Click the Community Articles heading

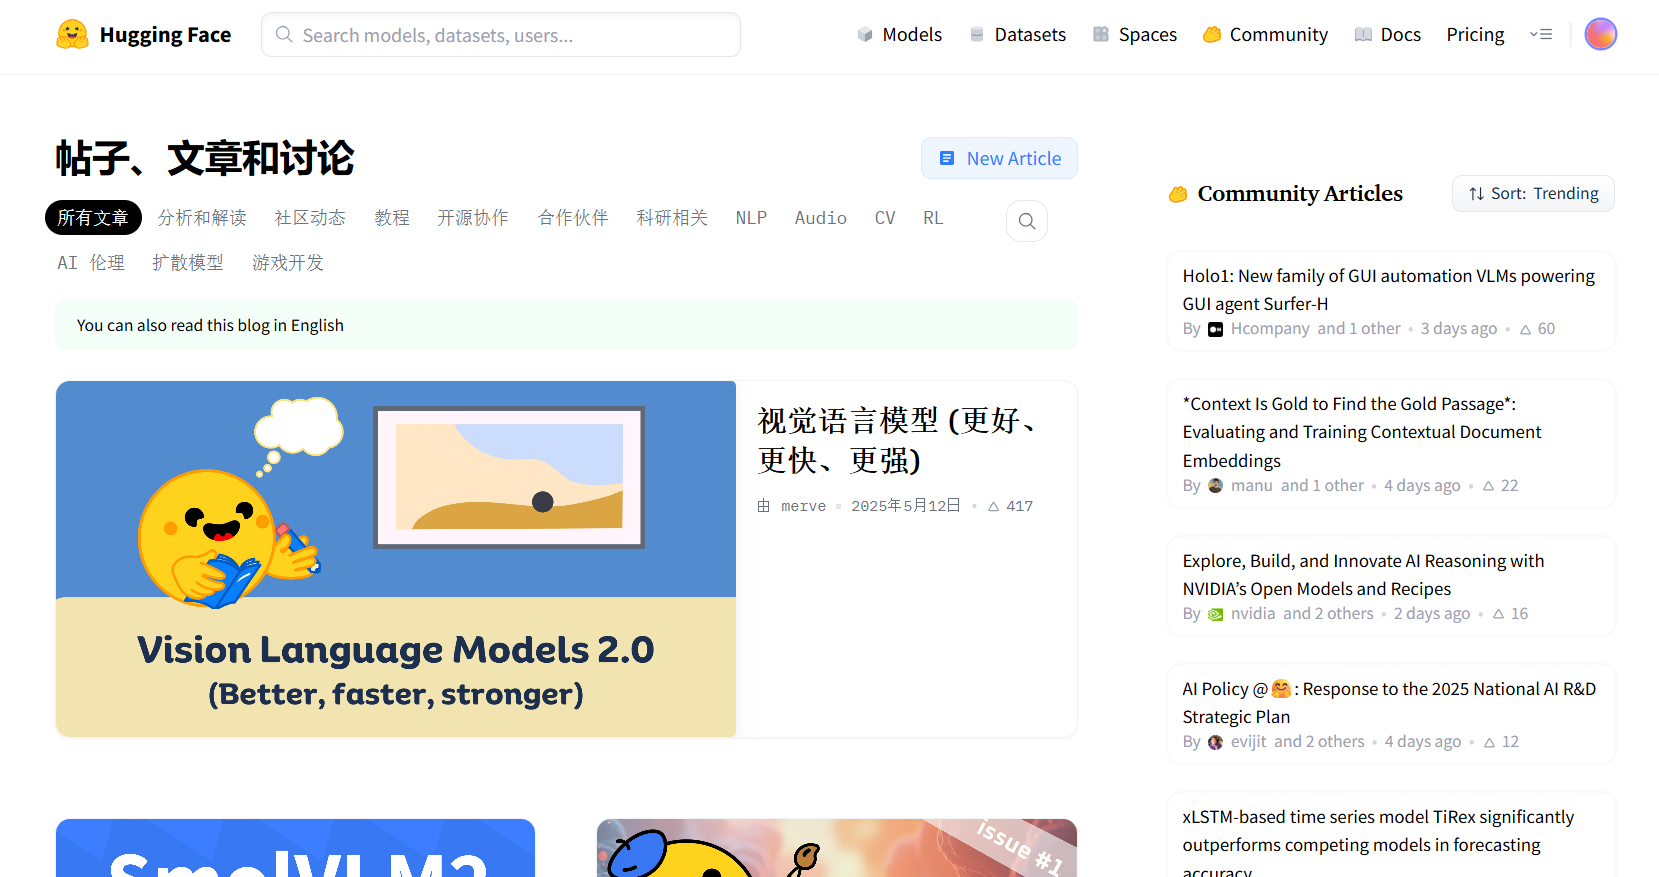point(1300,194)
